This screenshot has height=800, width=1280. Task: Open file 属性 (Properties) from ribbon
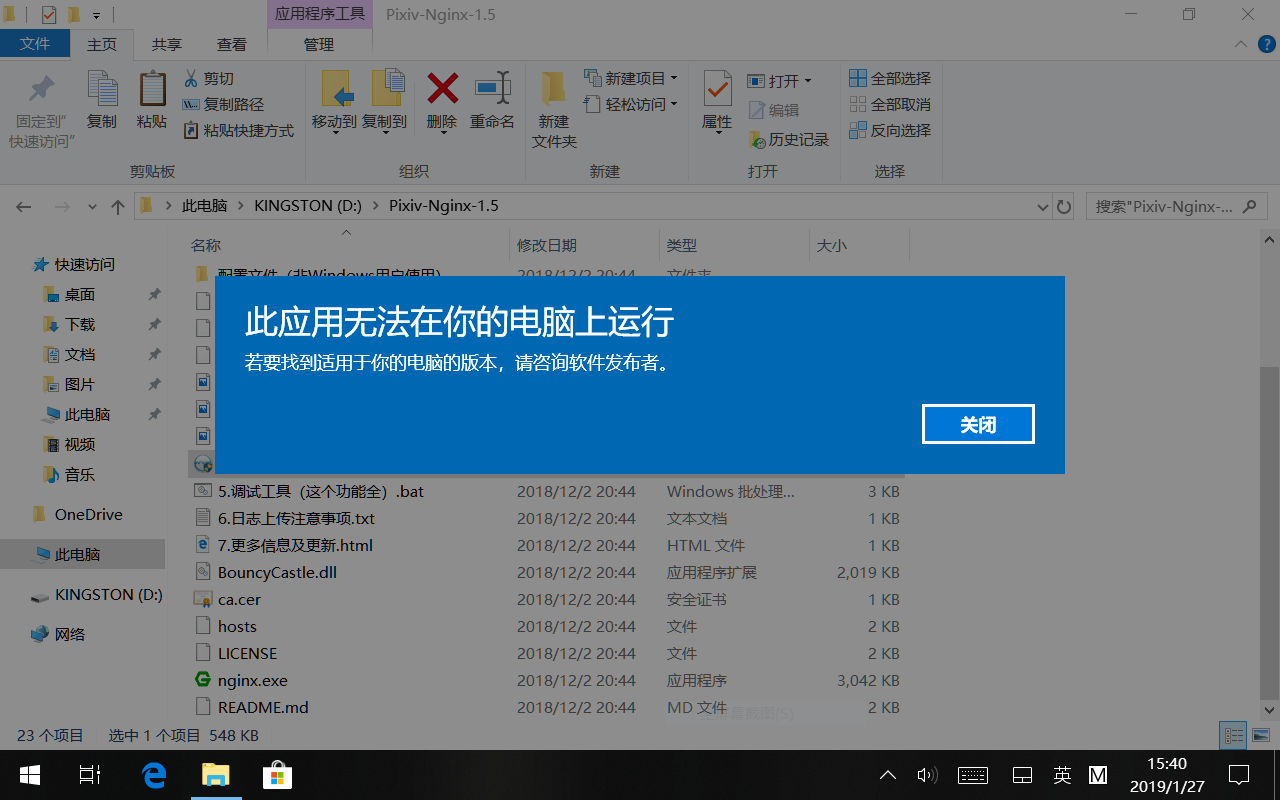[717, 100]
